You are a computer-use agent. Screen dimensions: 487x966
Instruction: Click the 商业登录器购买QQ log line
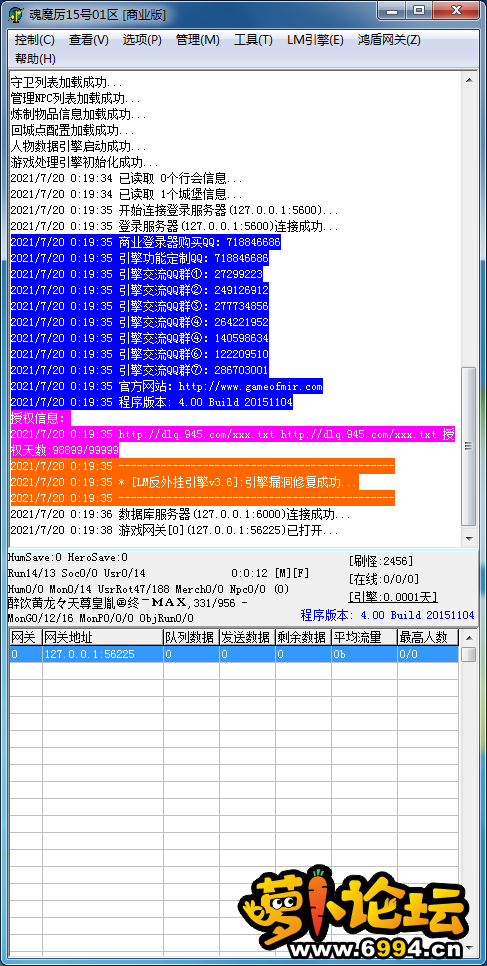pos(145,243)
